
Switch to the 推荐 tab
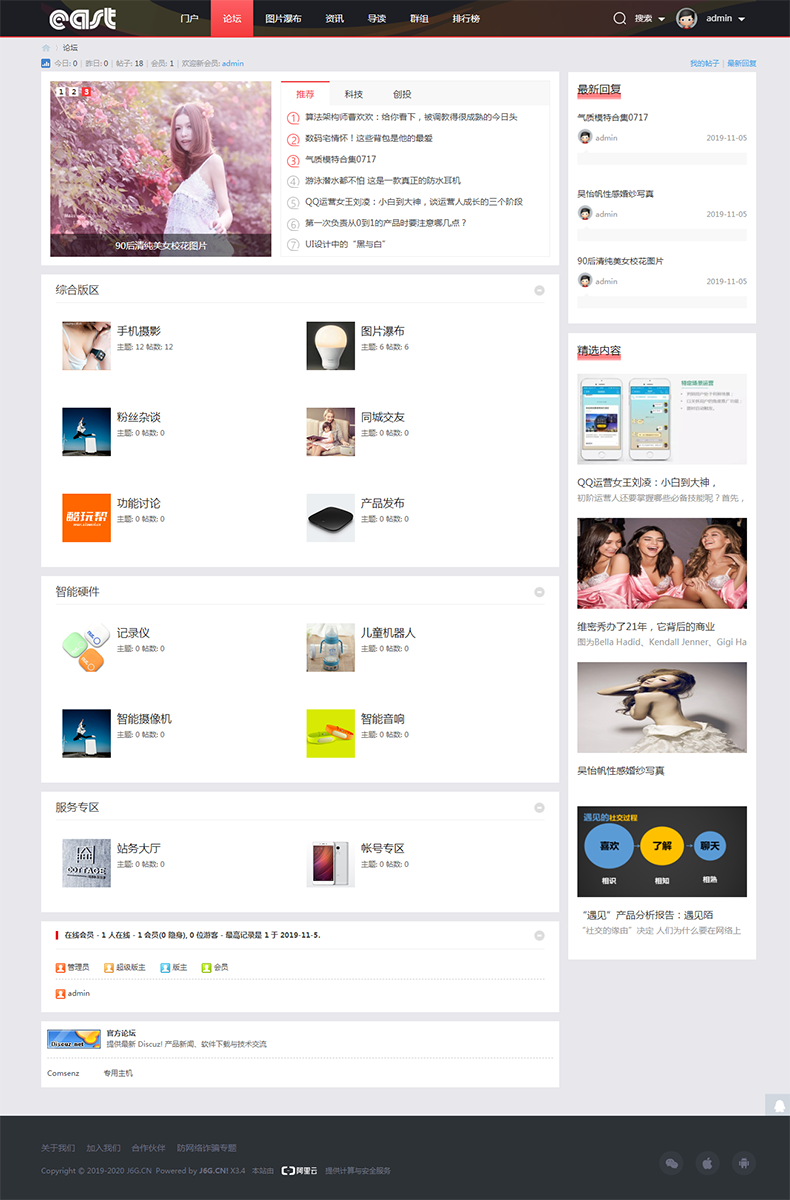tap(305, 94)
